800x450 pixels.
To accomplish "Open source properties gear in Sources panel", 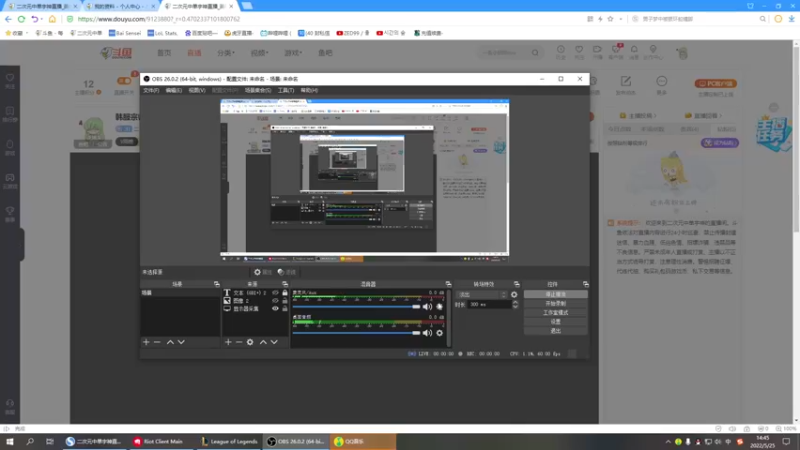I will coord(250,342).
